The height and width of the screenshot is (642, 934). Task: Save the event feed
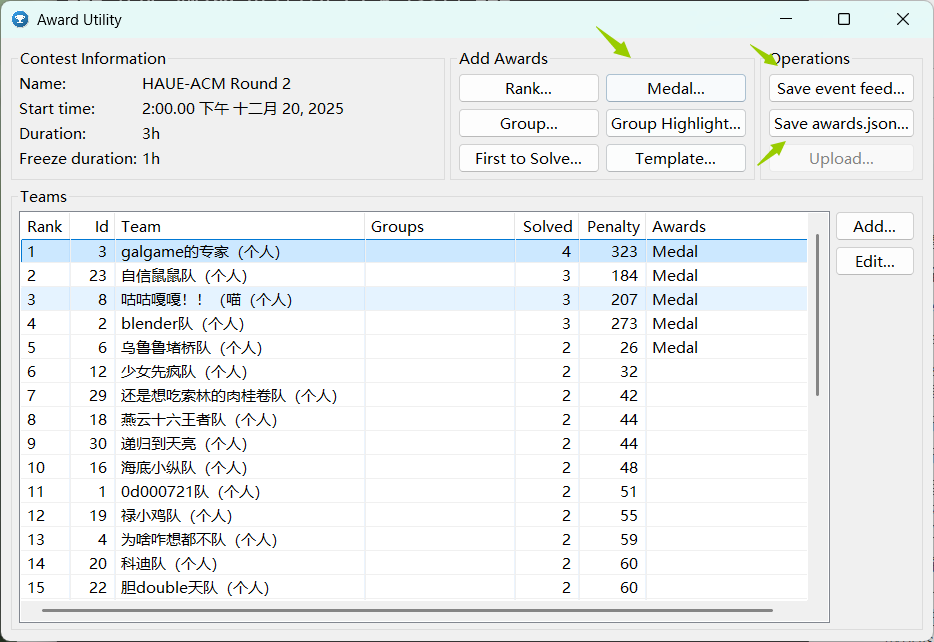(841, 88)
